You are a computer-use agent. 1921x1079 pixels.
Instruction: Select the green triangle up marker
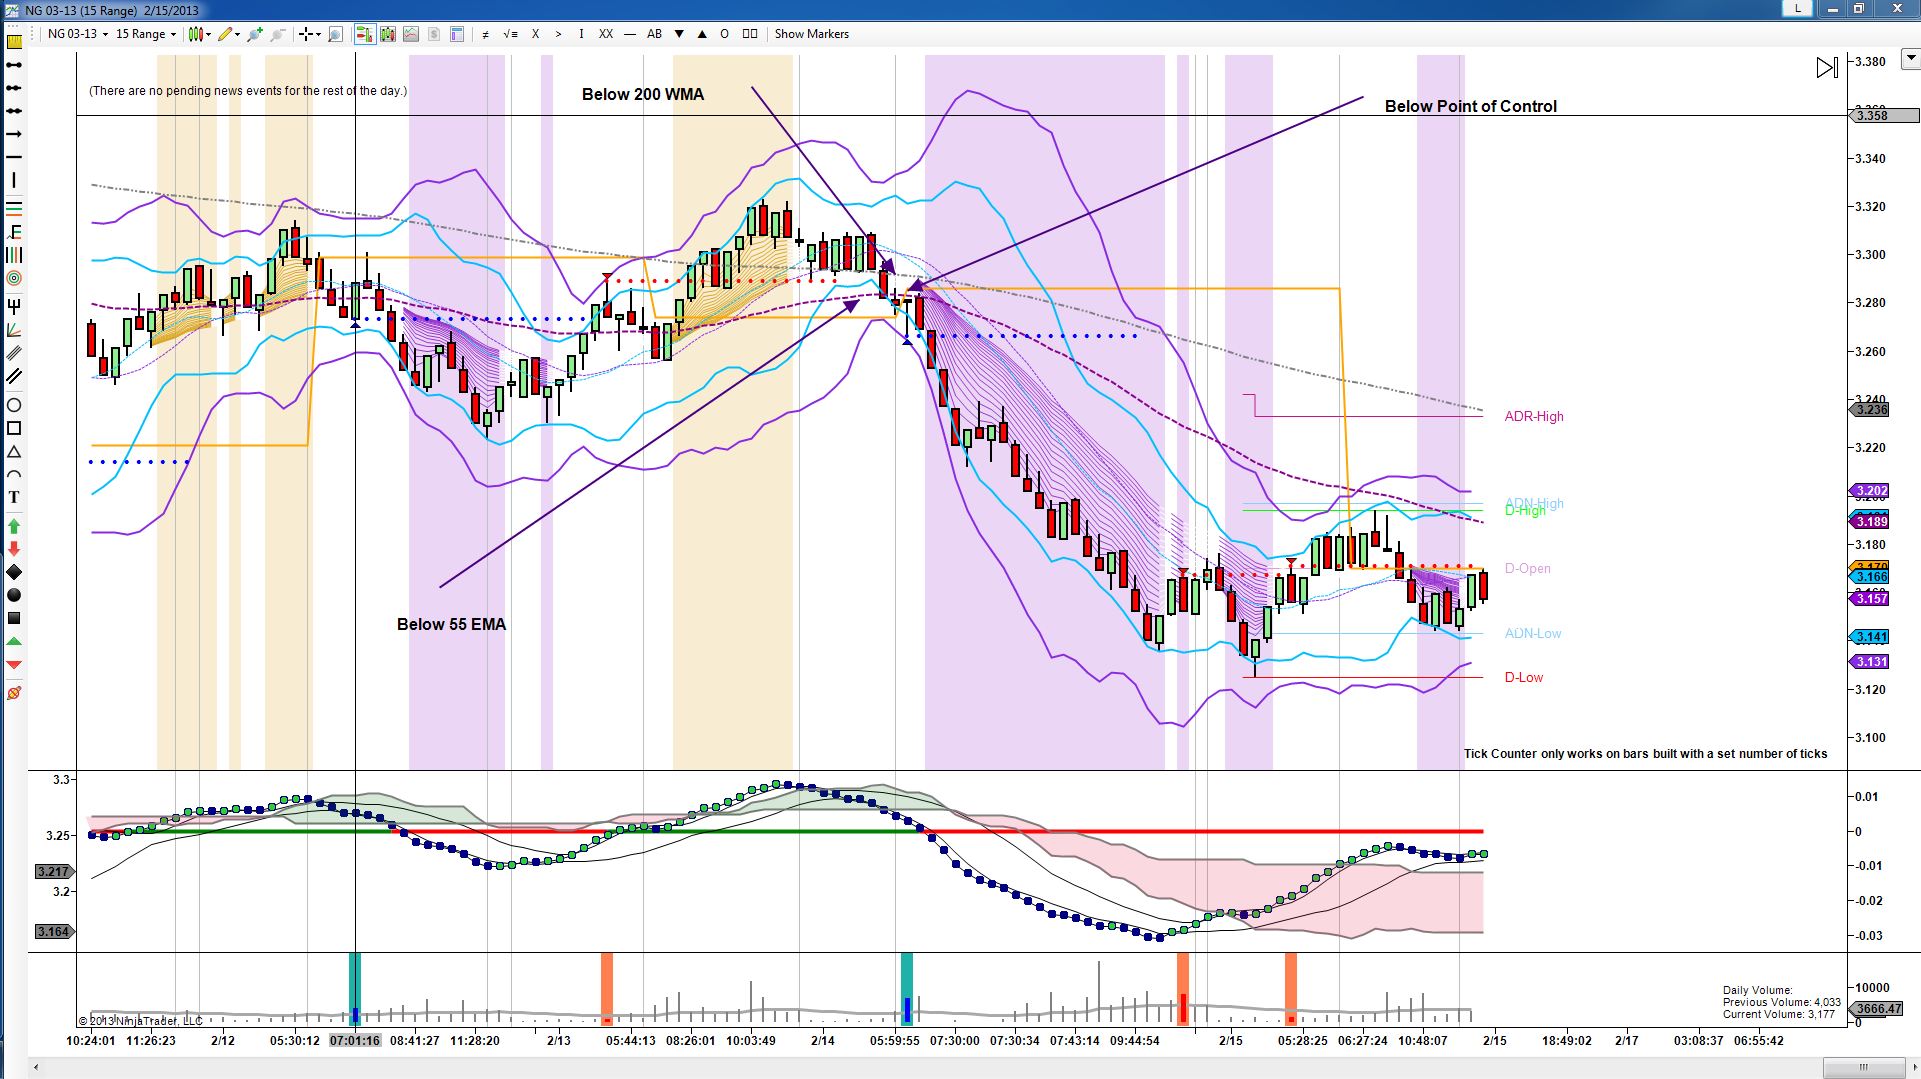(14, 641)
